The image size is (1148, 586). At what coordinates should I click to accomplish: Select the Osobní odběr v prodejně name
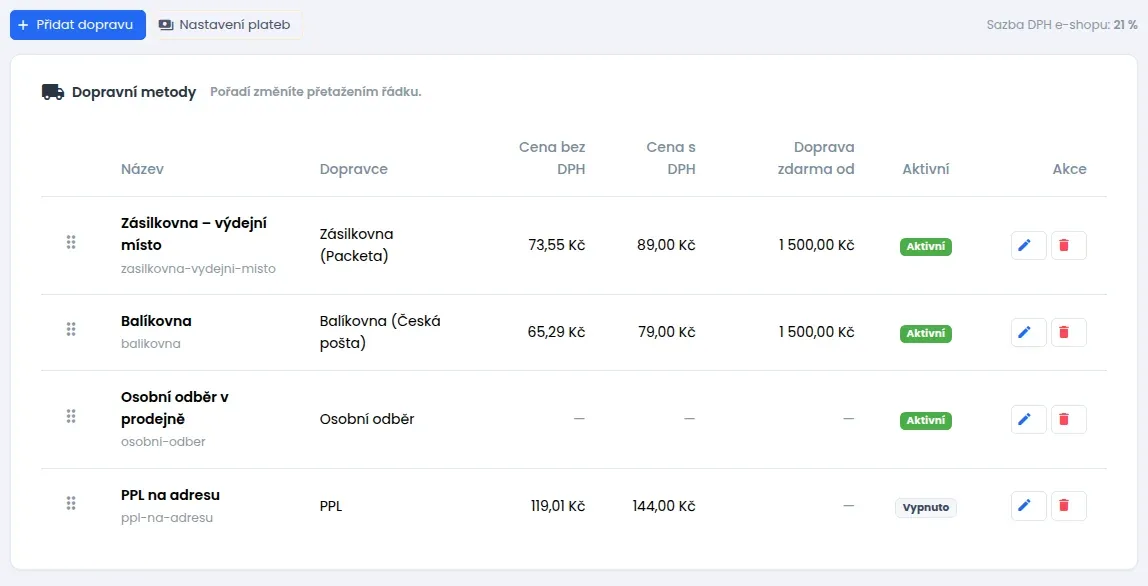click(x=174, y=408)
